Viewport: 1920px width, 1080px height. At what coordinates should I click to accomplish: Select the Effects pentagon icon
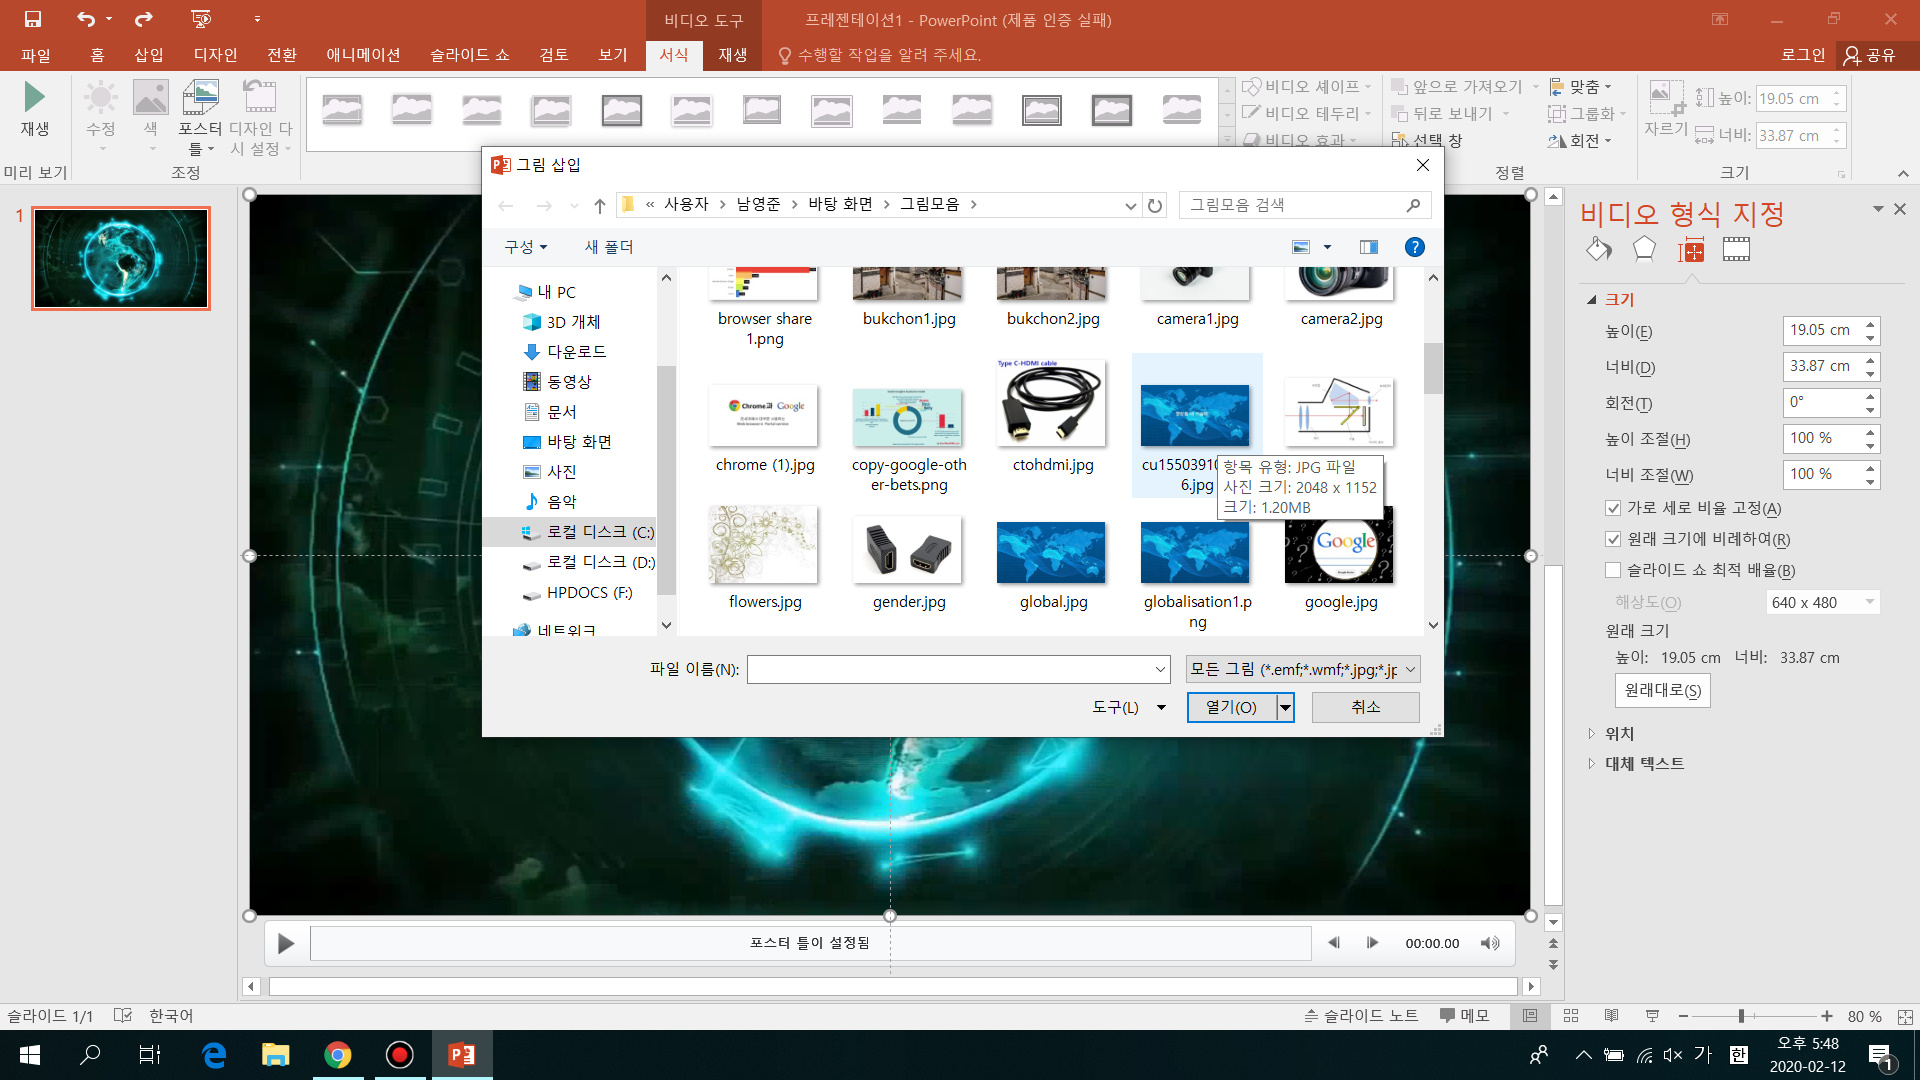click(x=1644, y=250)
